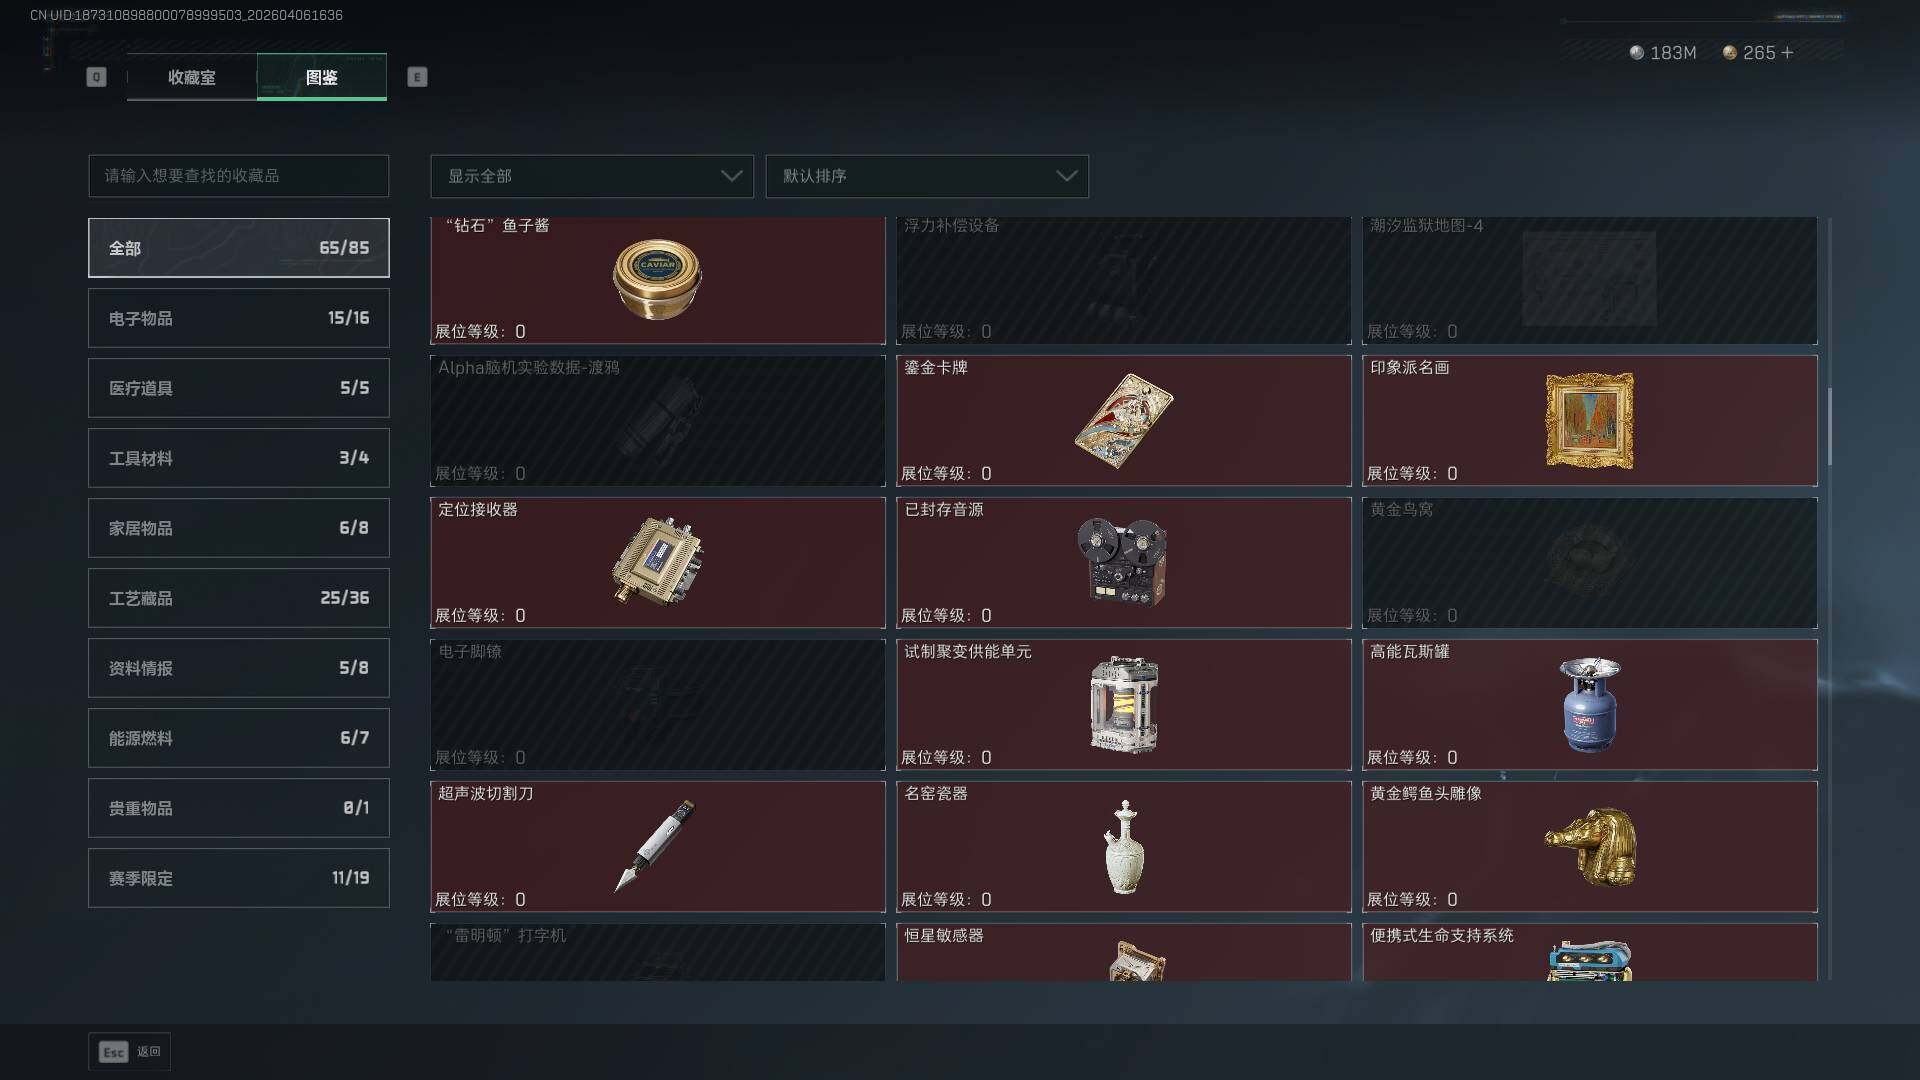1920x1080 pixels.
Task: Open the 默认排序 sort dropdown
Action: click(x=927, y=176)
